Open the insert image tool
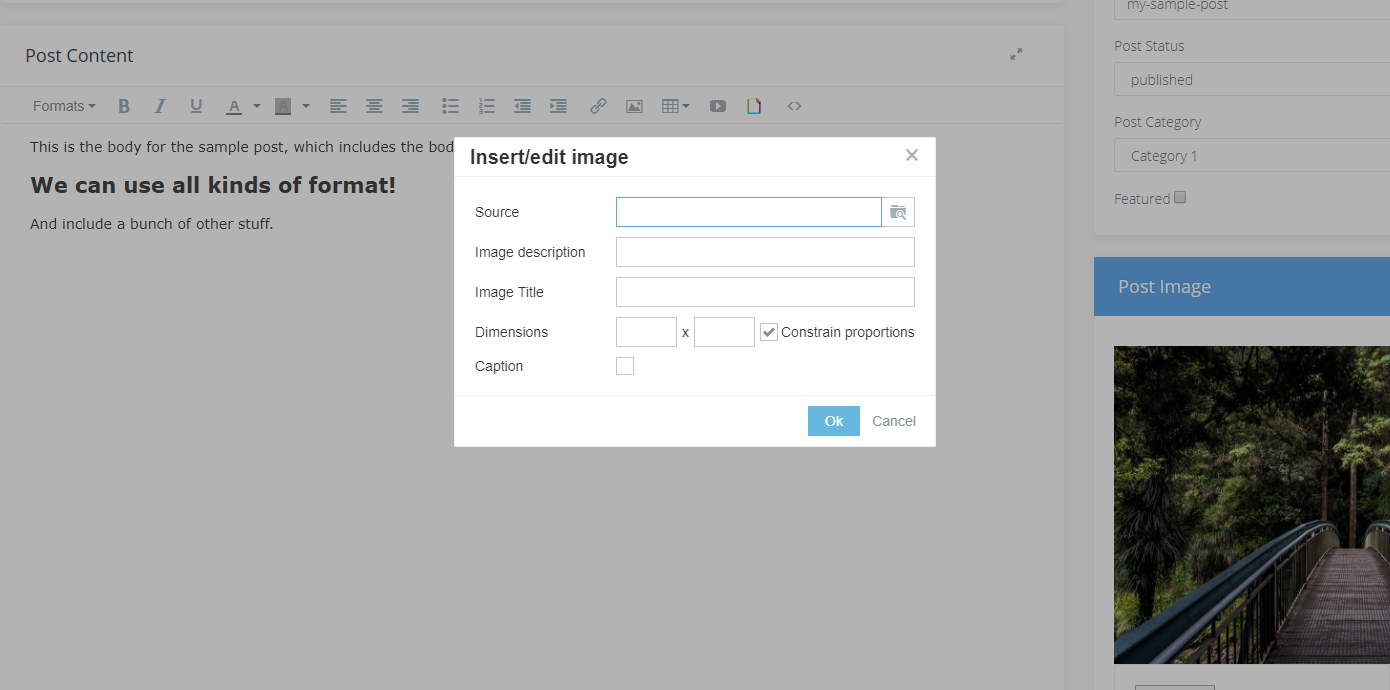 click(x=634, y=106)
